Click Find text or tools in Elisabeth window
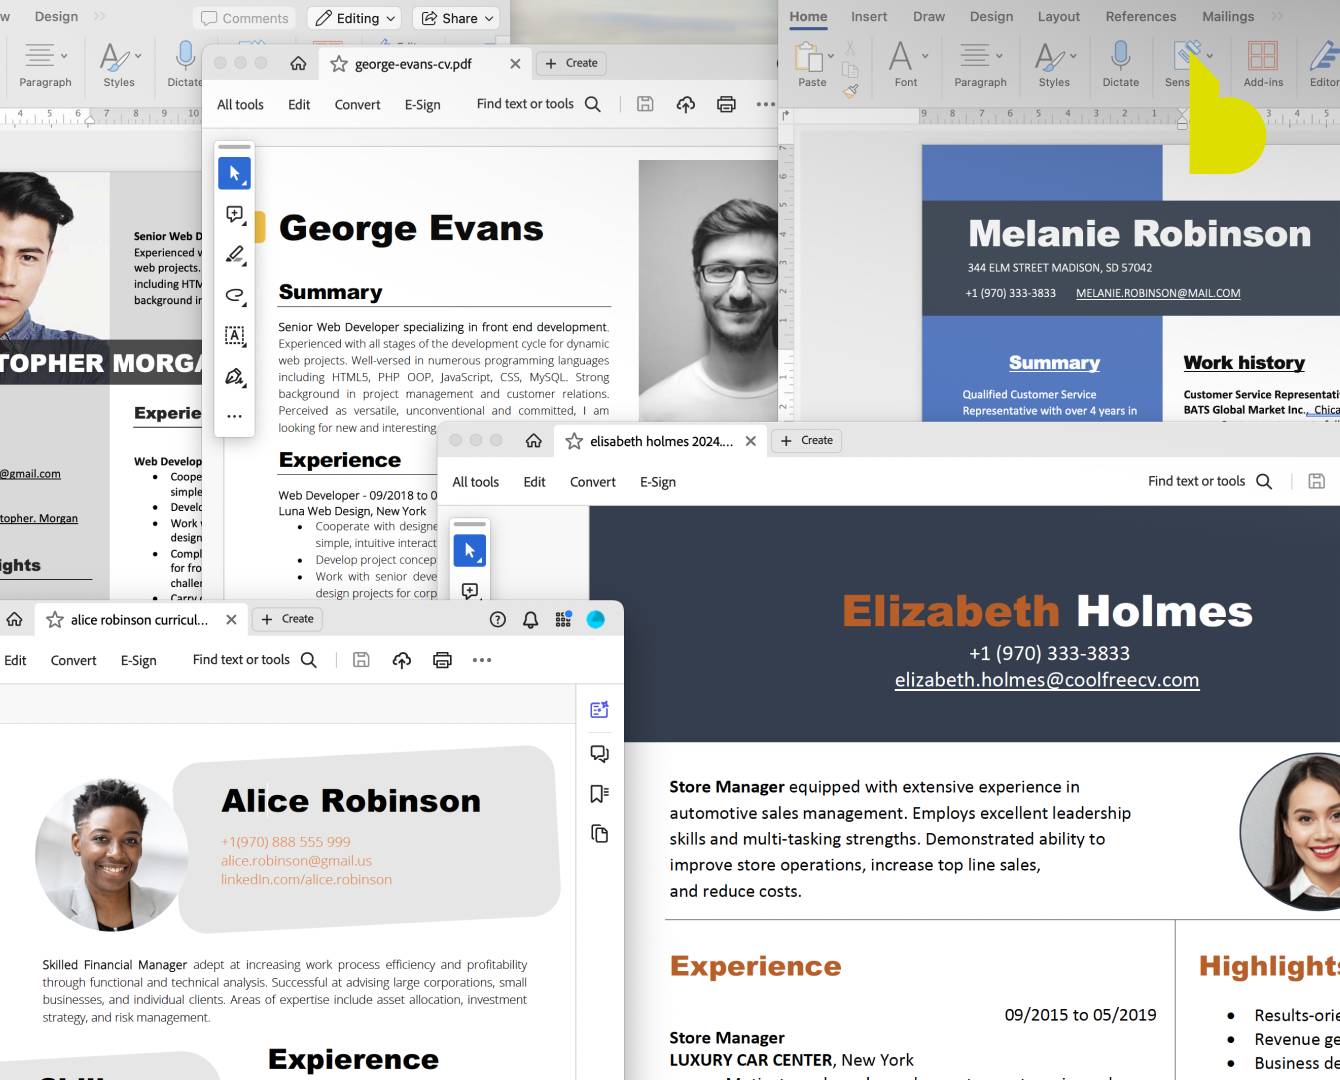Screen dimensions: 1340x1080 [1197, 481]
